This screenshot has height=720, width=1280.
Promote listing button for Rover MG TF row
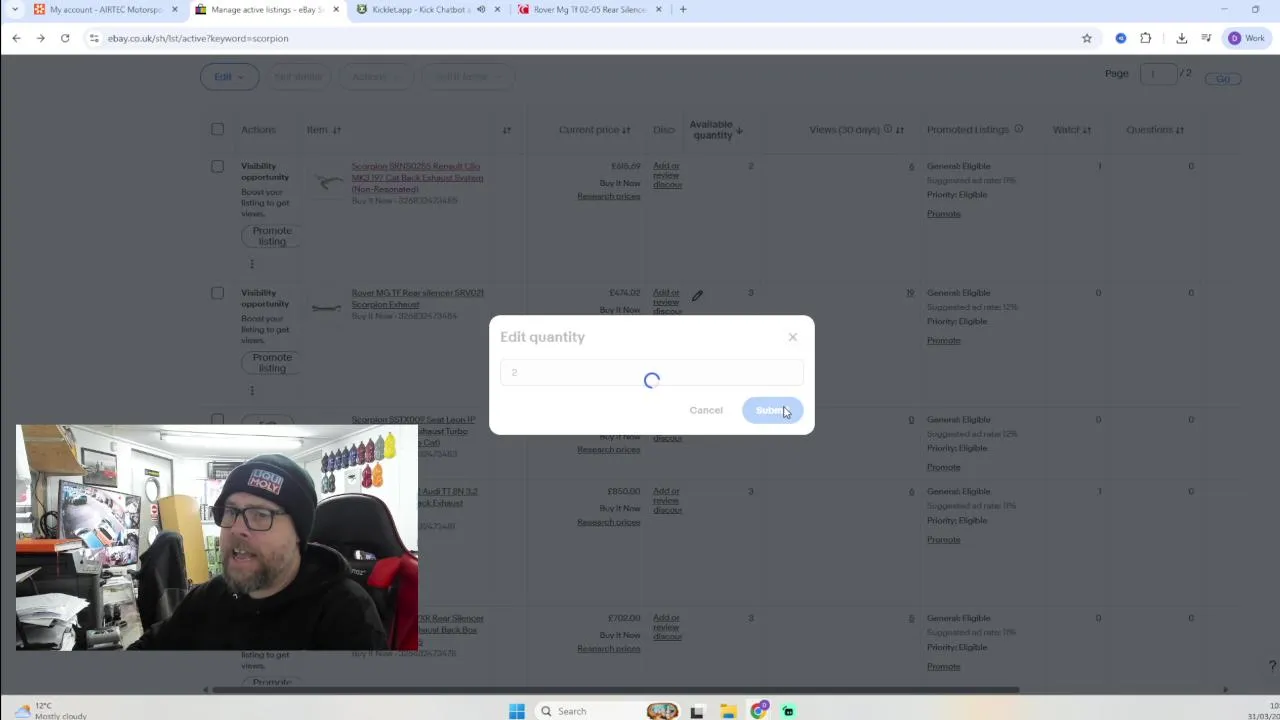click(272, 362)
